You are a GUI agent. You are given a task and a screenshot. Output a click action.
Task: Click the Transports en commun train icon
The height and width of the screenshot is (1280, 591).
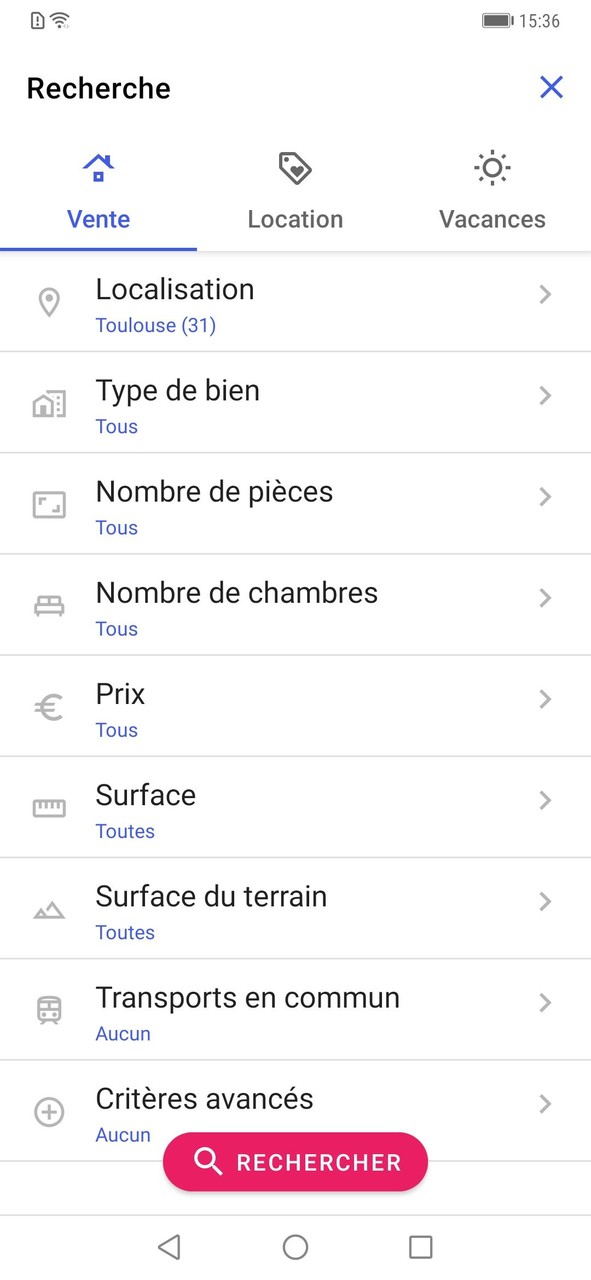[48, 1010]
